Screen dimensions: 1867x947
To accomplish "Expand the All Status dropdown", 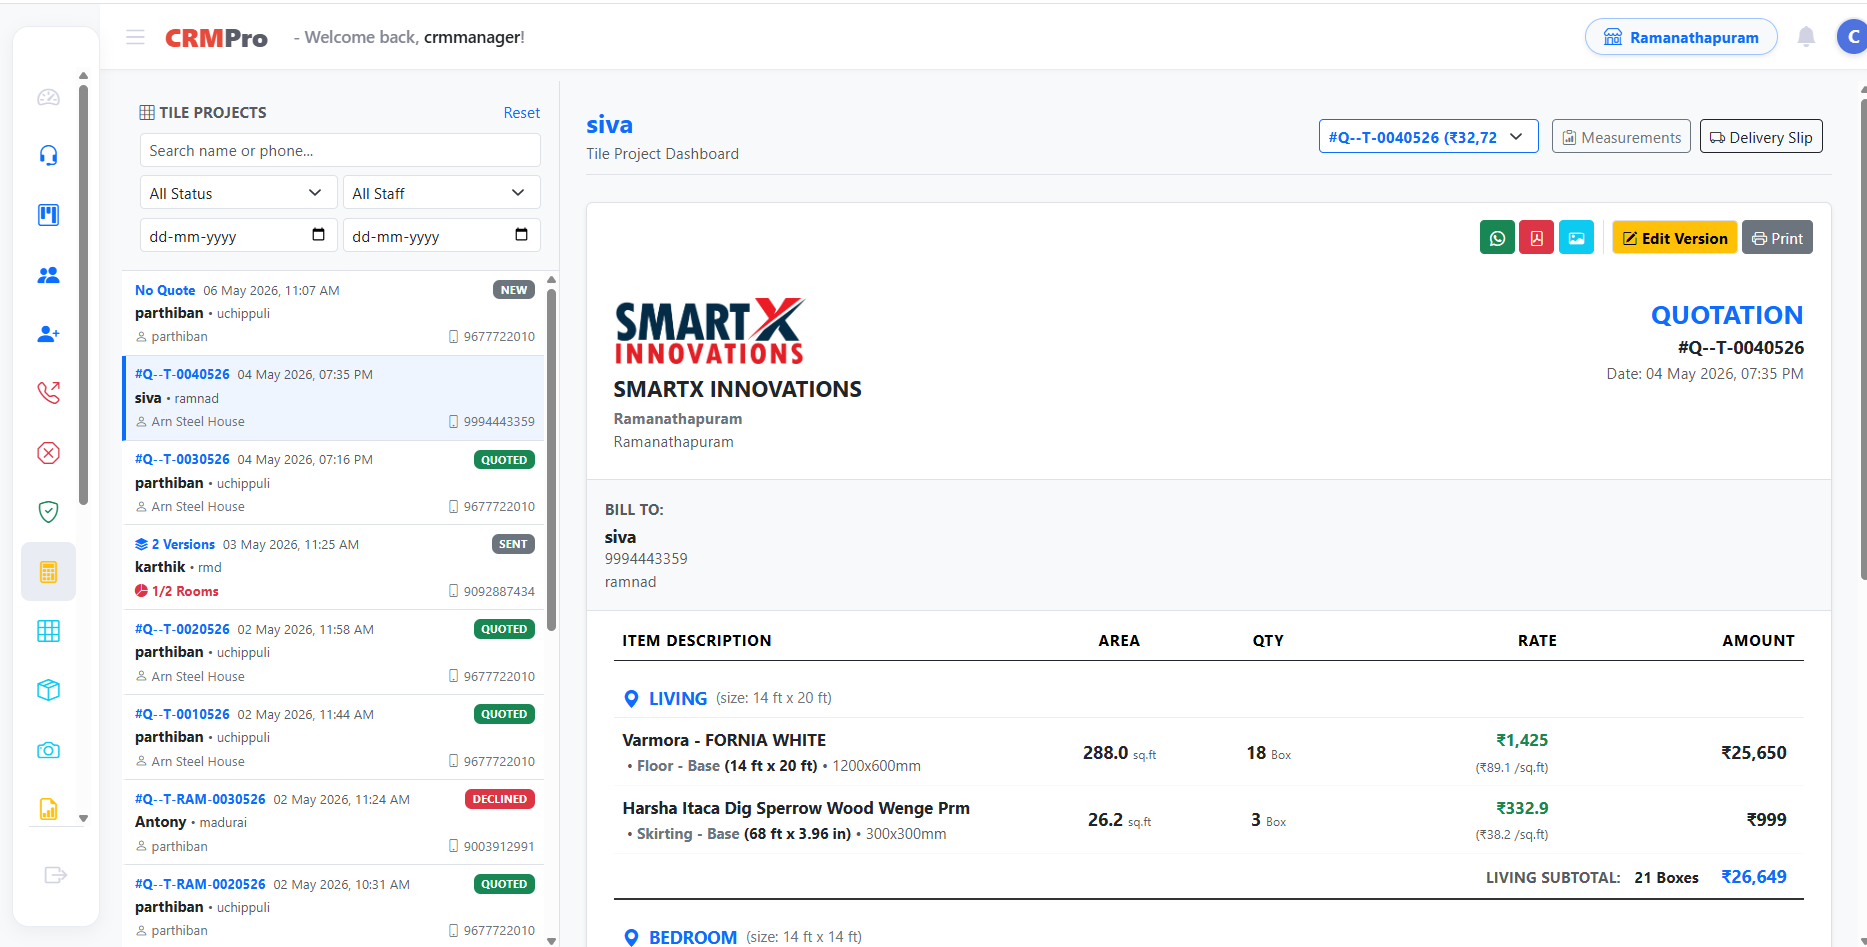I will click(x=237, y=193).
